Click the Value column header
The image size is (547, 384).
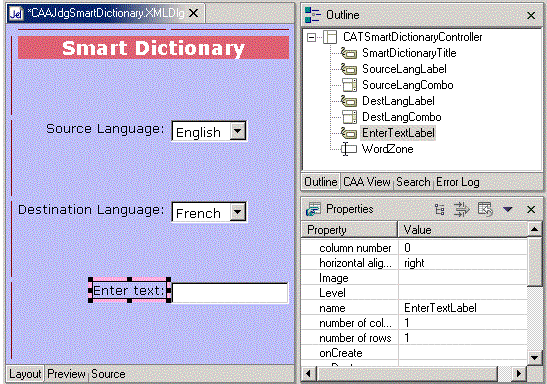(463, 230)
